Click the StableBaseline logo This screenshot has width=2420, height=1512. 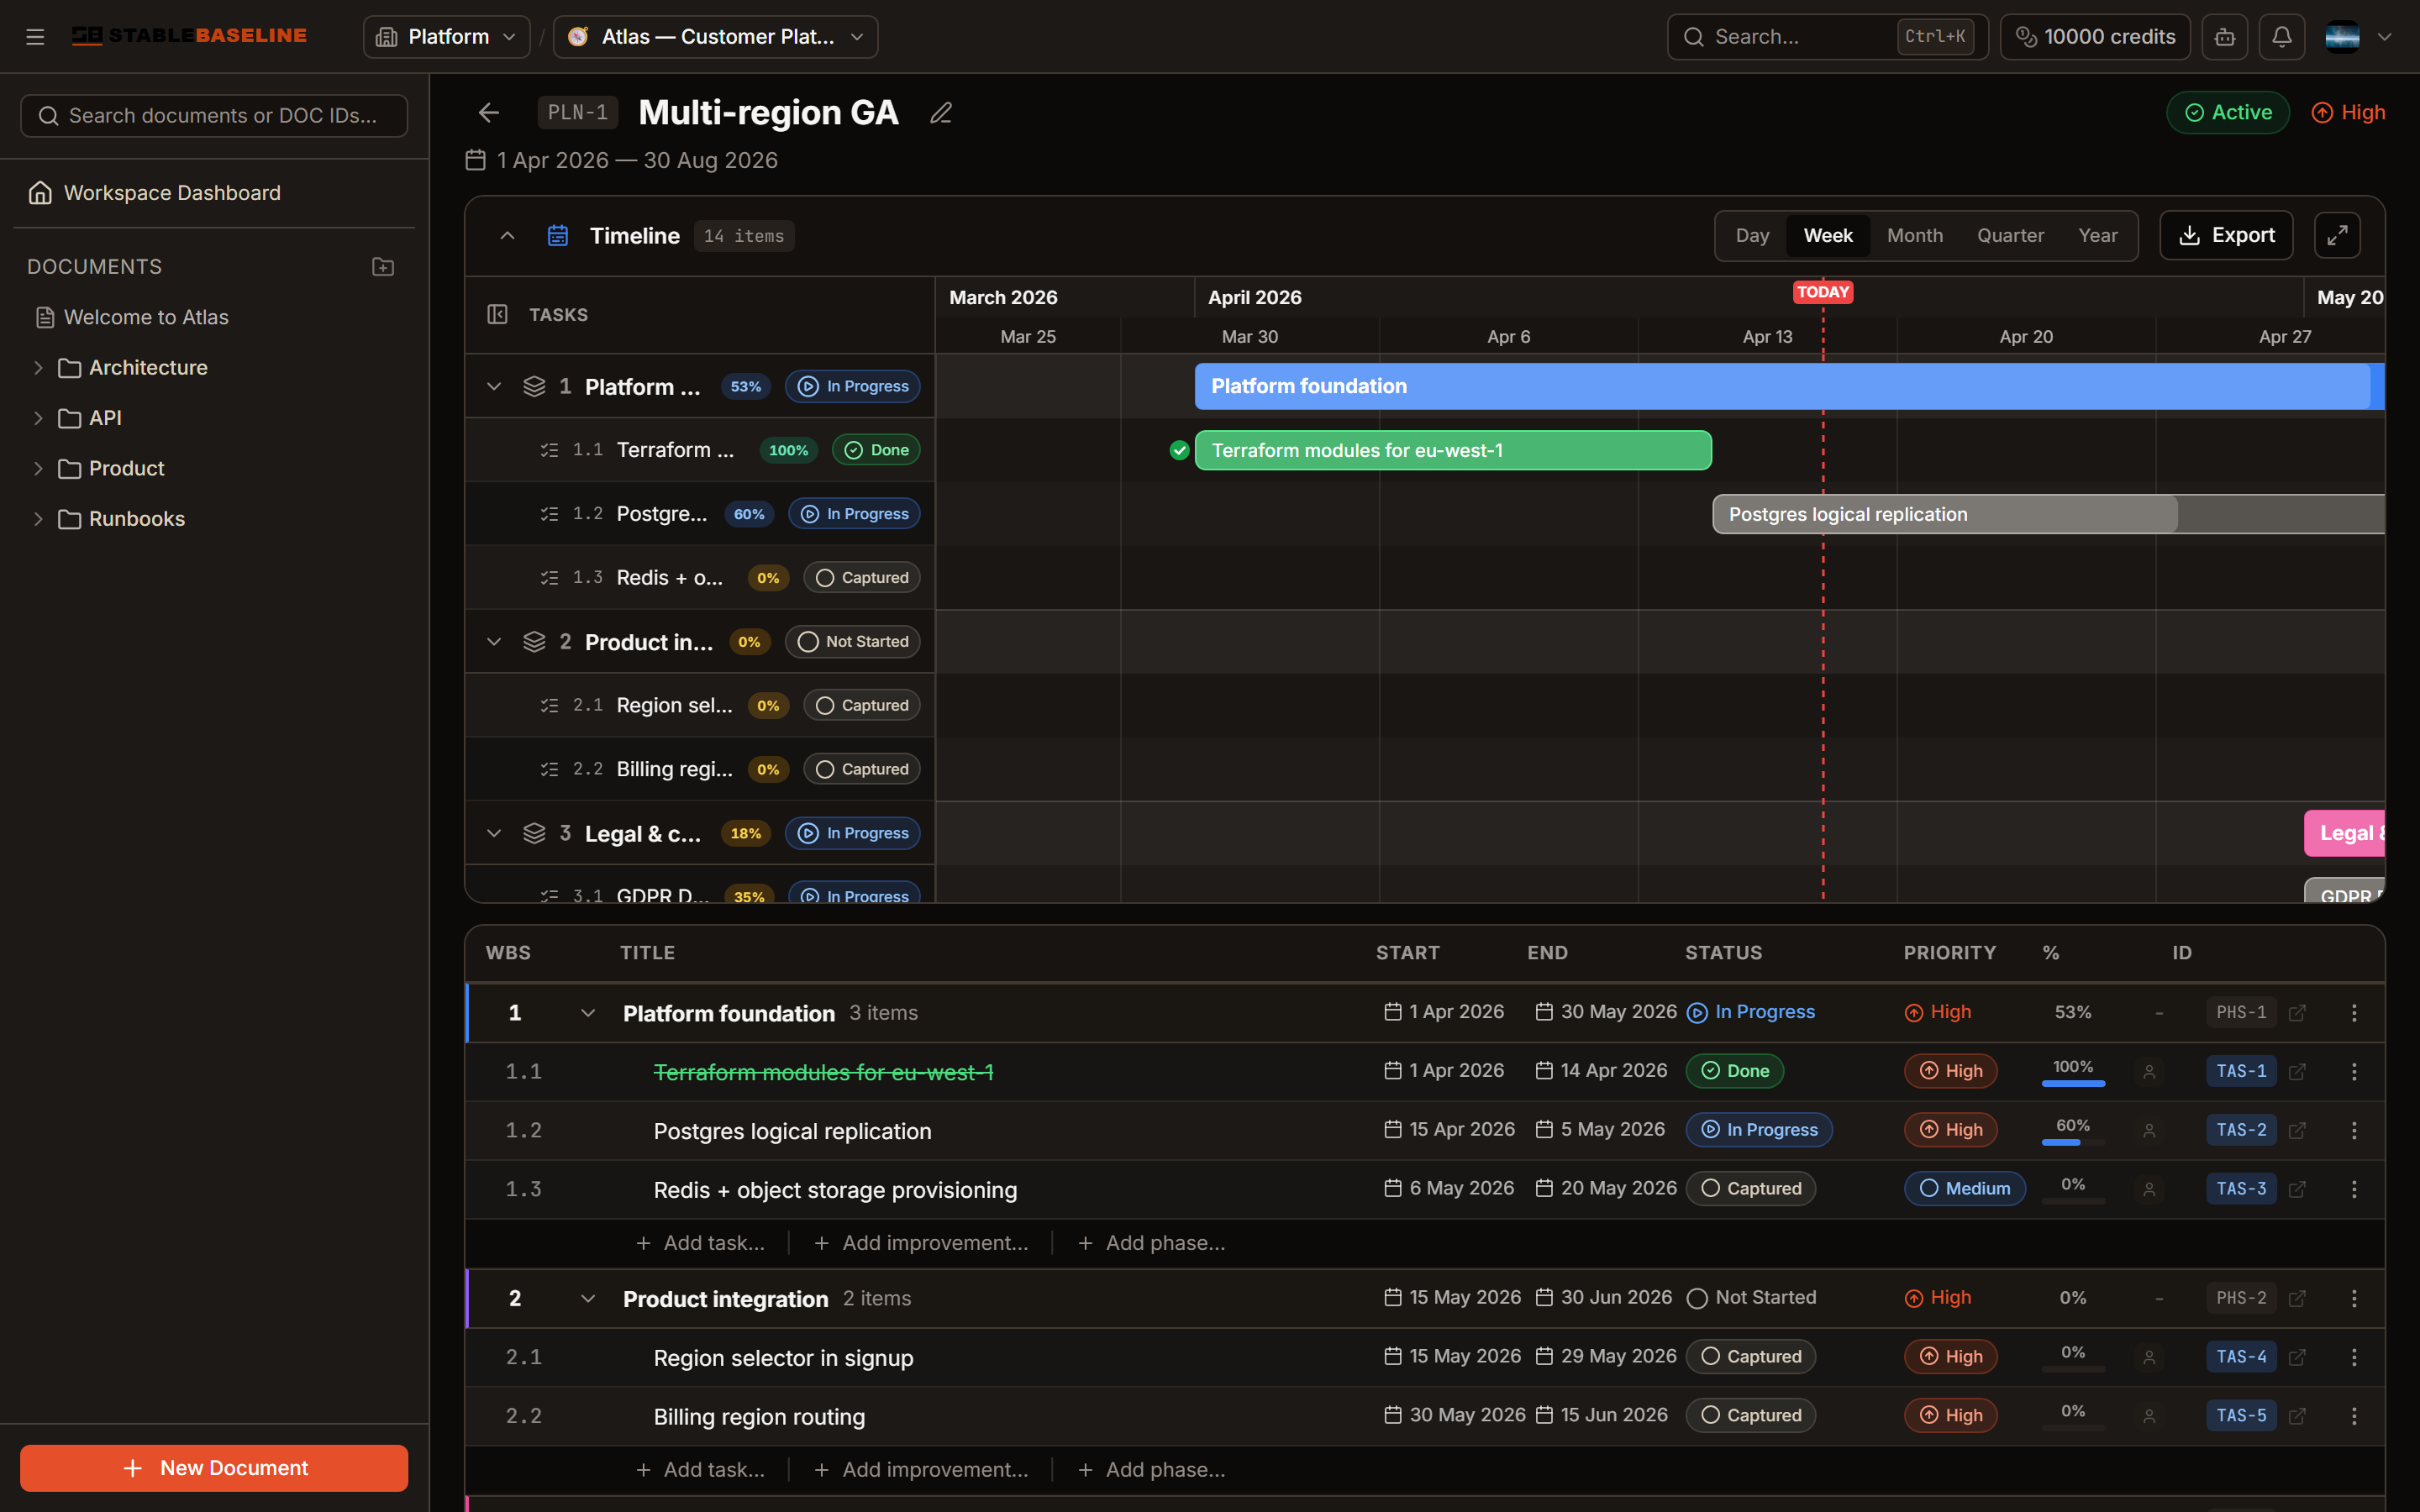point(189,36)
